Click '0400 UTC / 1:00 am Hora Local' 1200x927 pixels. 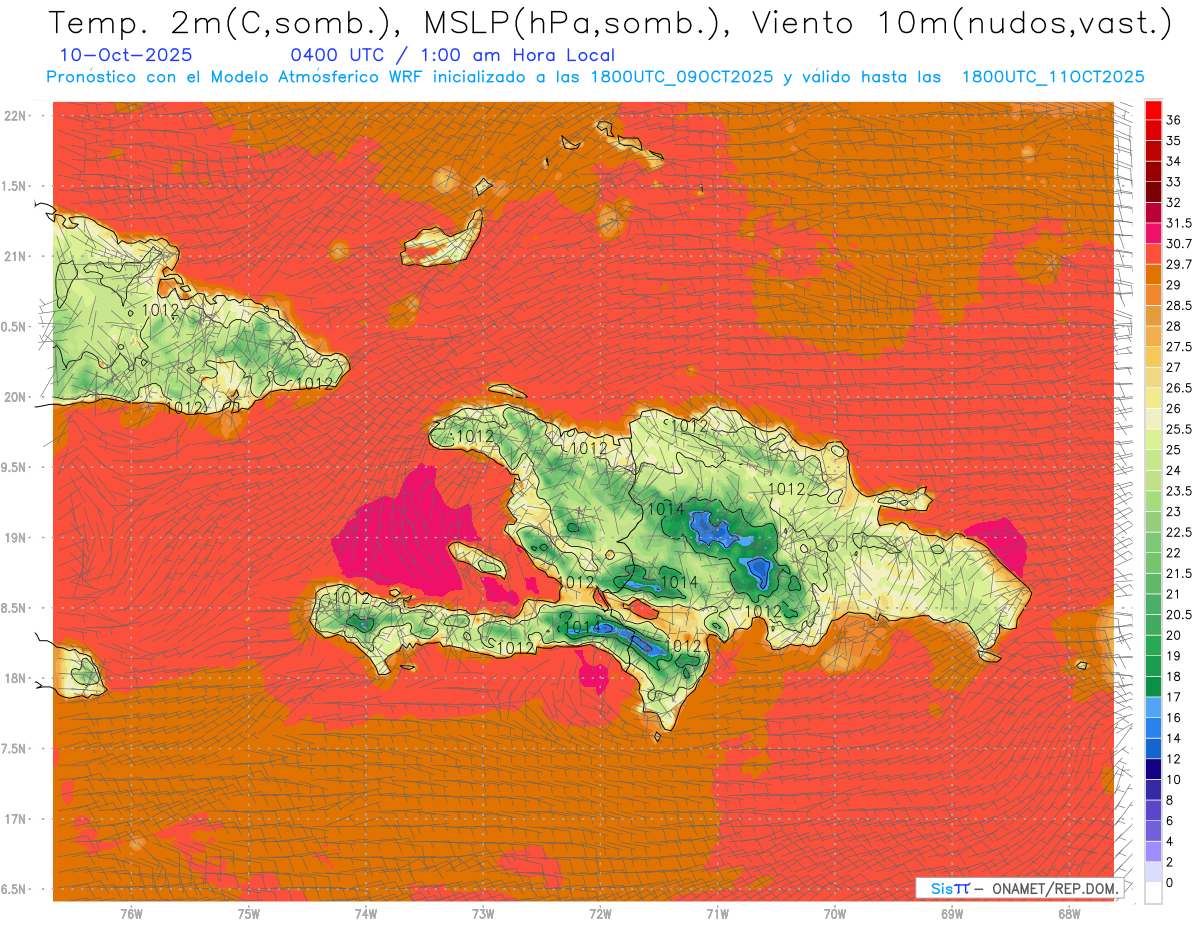coord(452,56)
